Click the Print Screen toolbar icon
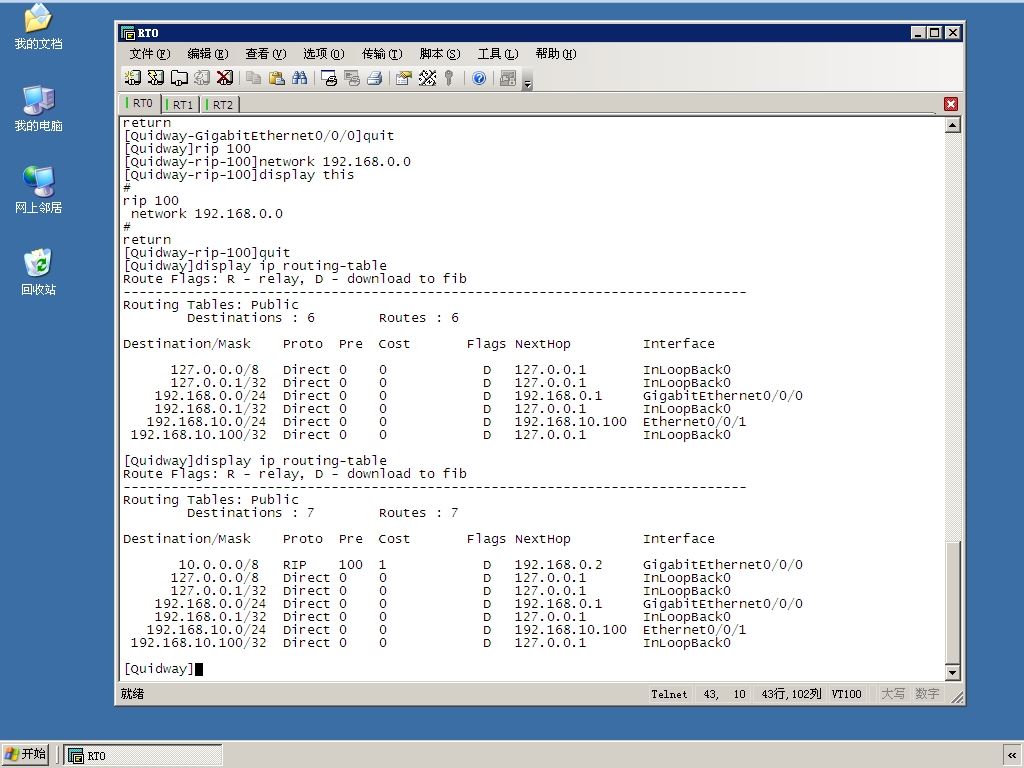 328,78
